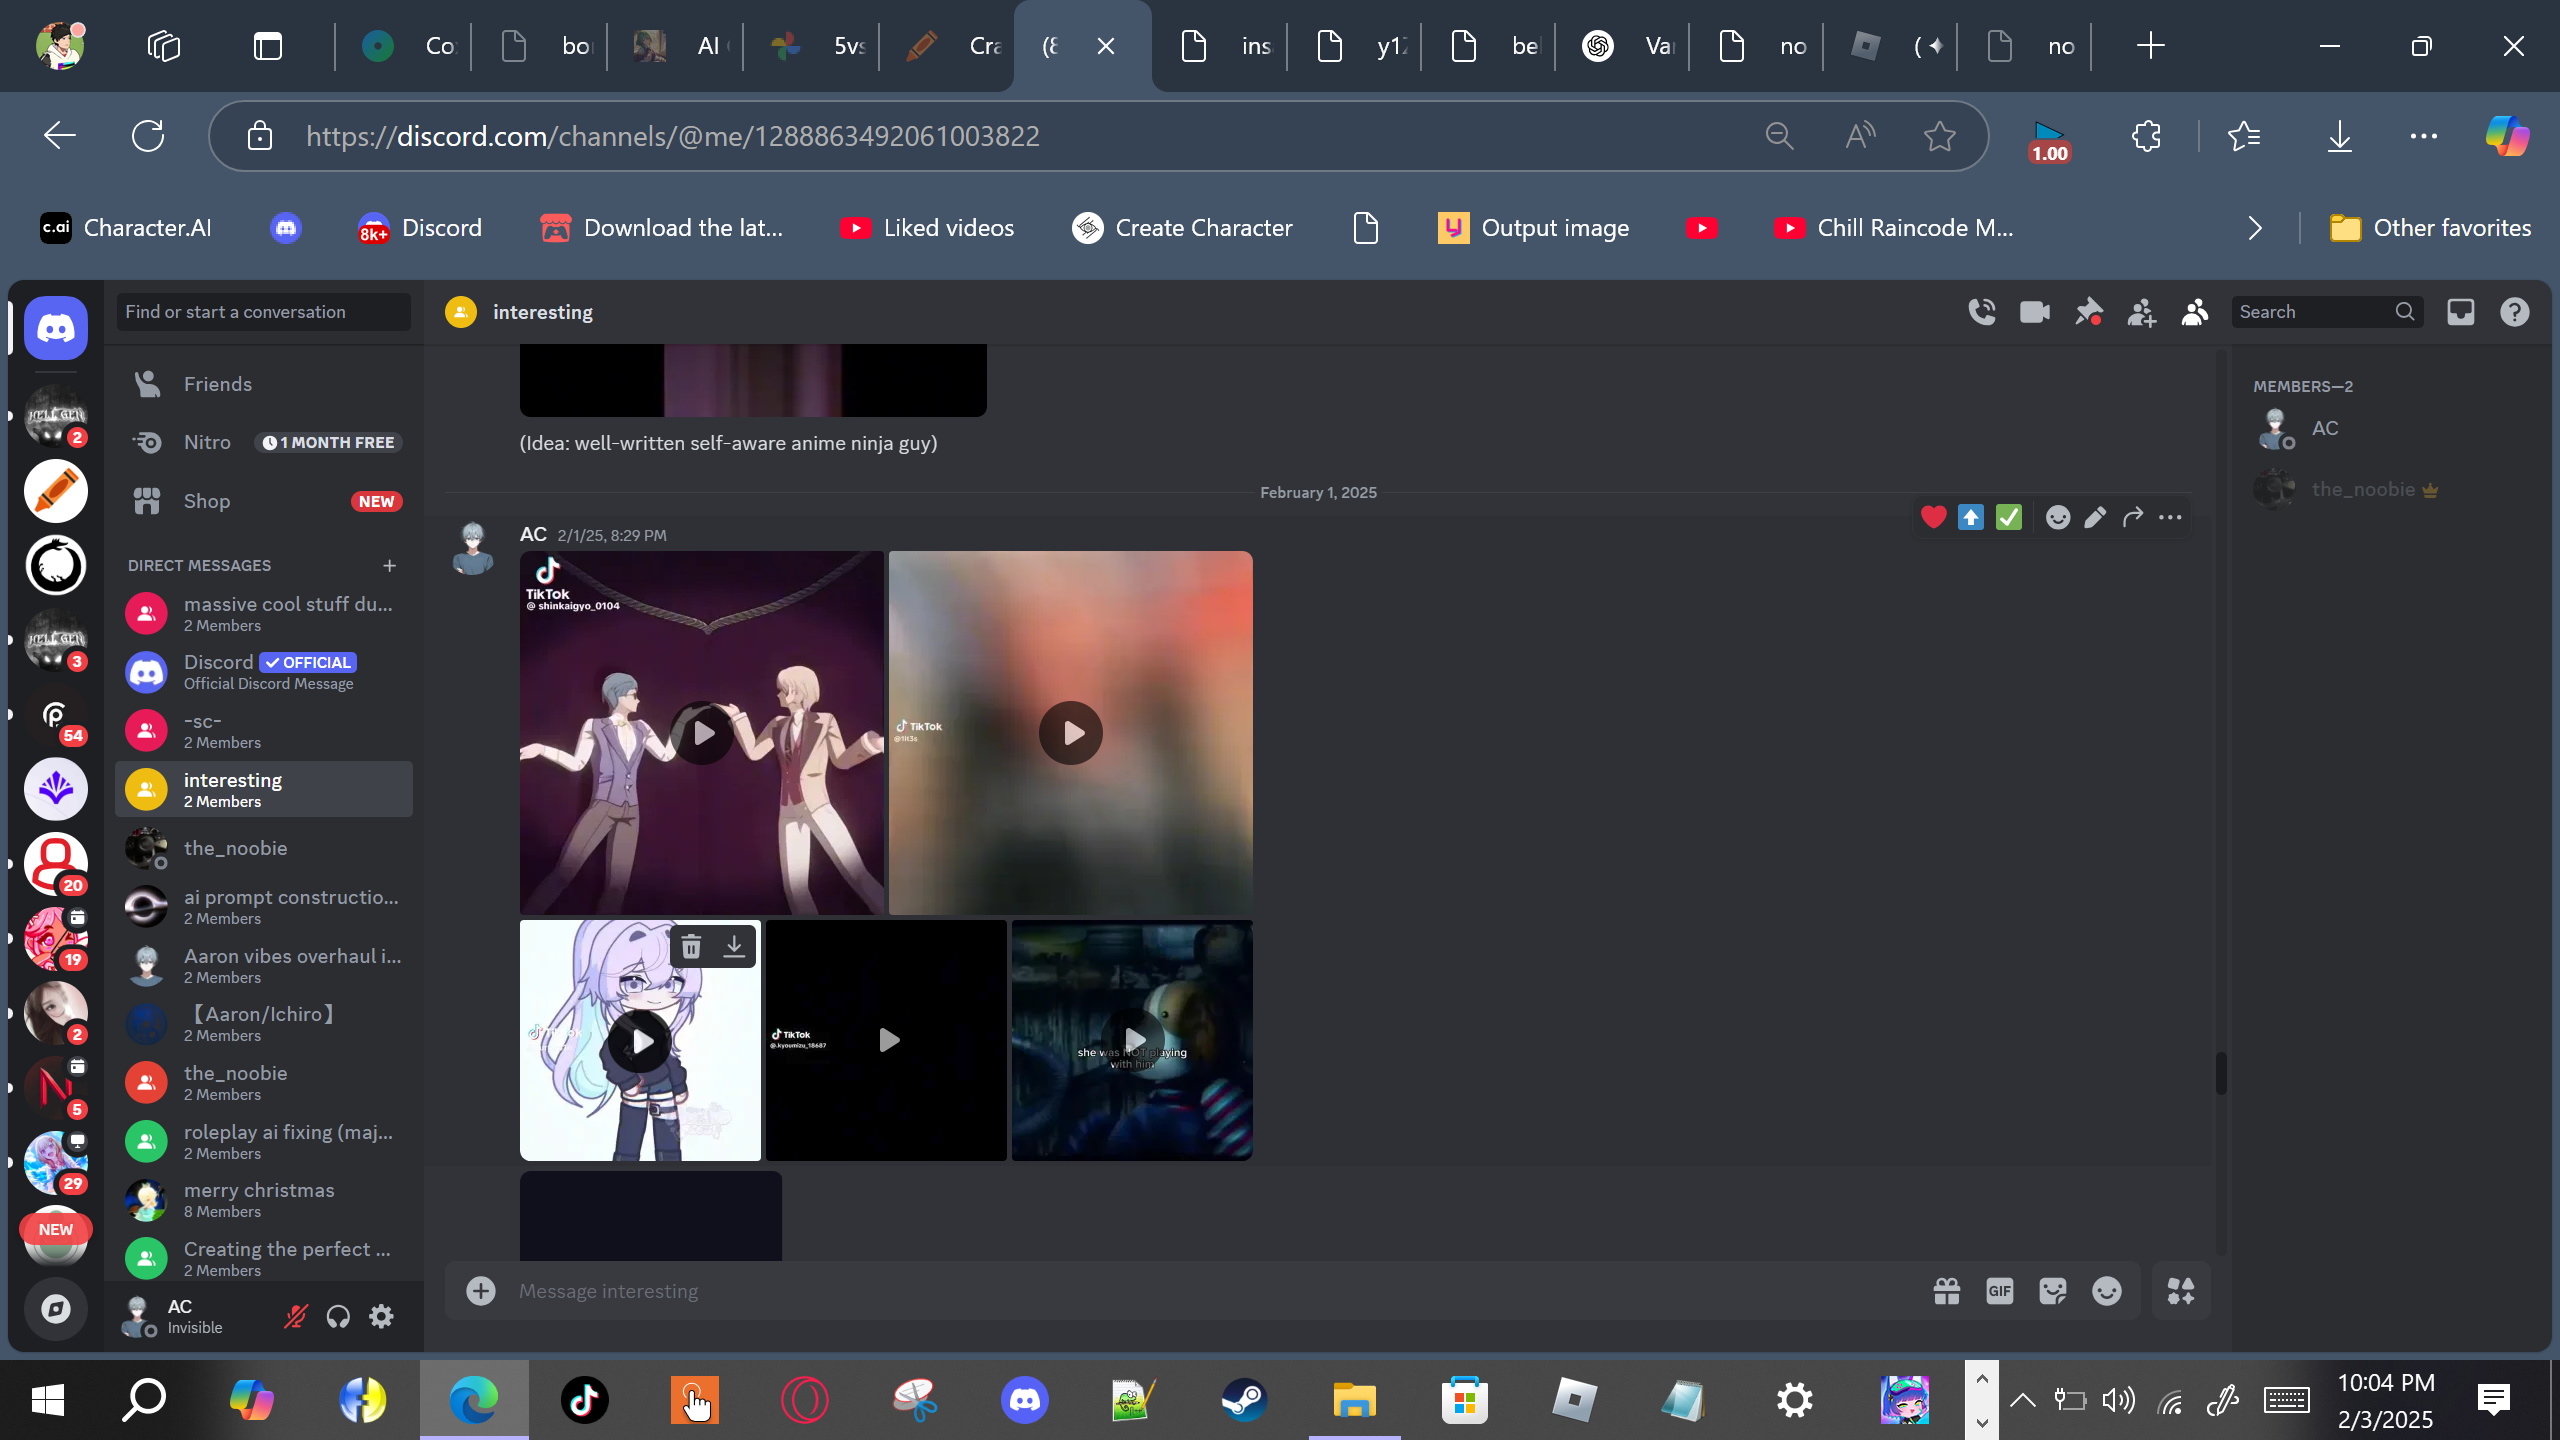Go to Discord Direct Messages home
This screenshot has width=2560, height=1440.
(56, 328)
